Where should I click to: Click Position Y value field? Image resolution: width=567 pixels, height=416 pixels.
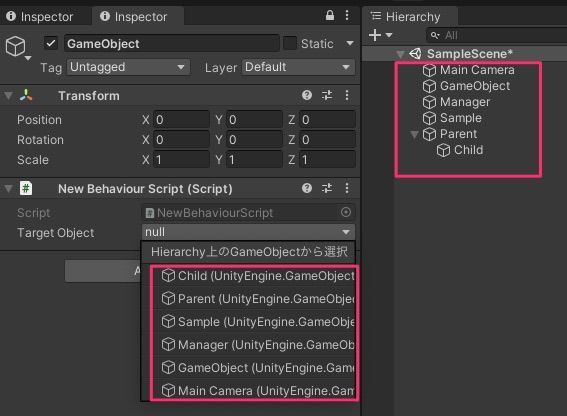(255, 119)
